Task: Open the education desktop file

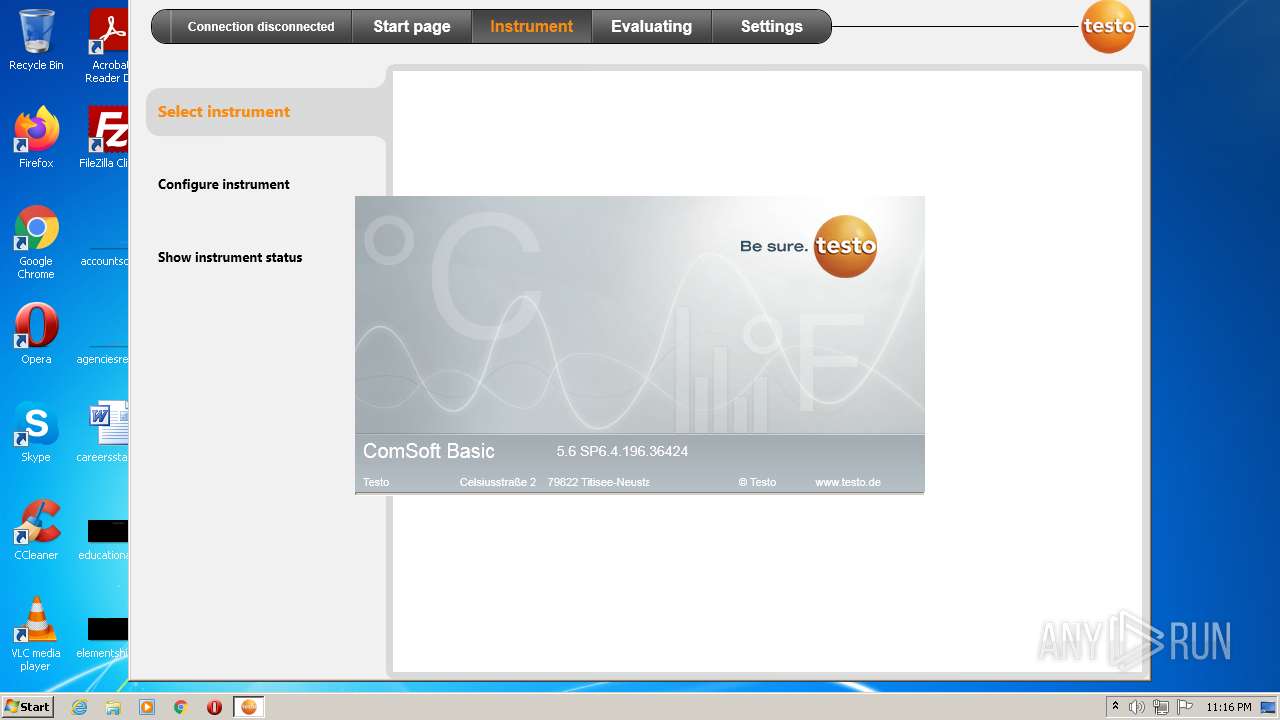Action: click(105, 540)
